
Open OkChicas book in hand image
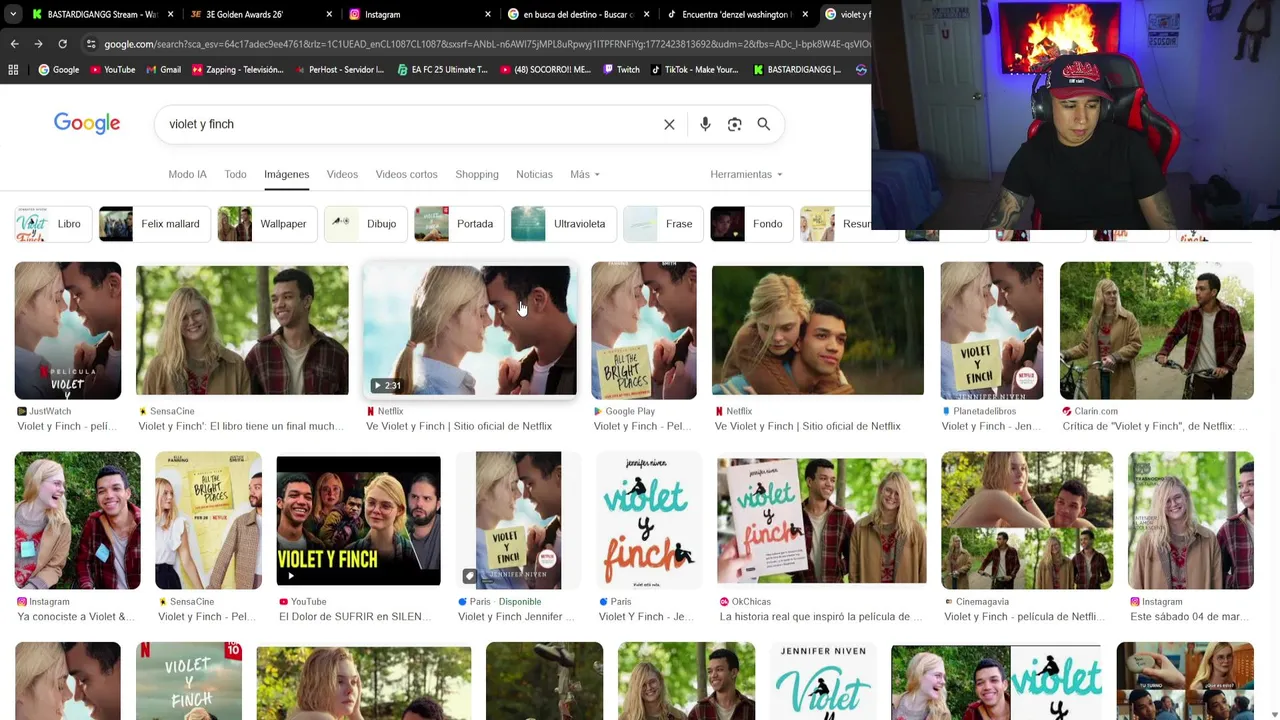click(x=822, y=521)
